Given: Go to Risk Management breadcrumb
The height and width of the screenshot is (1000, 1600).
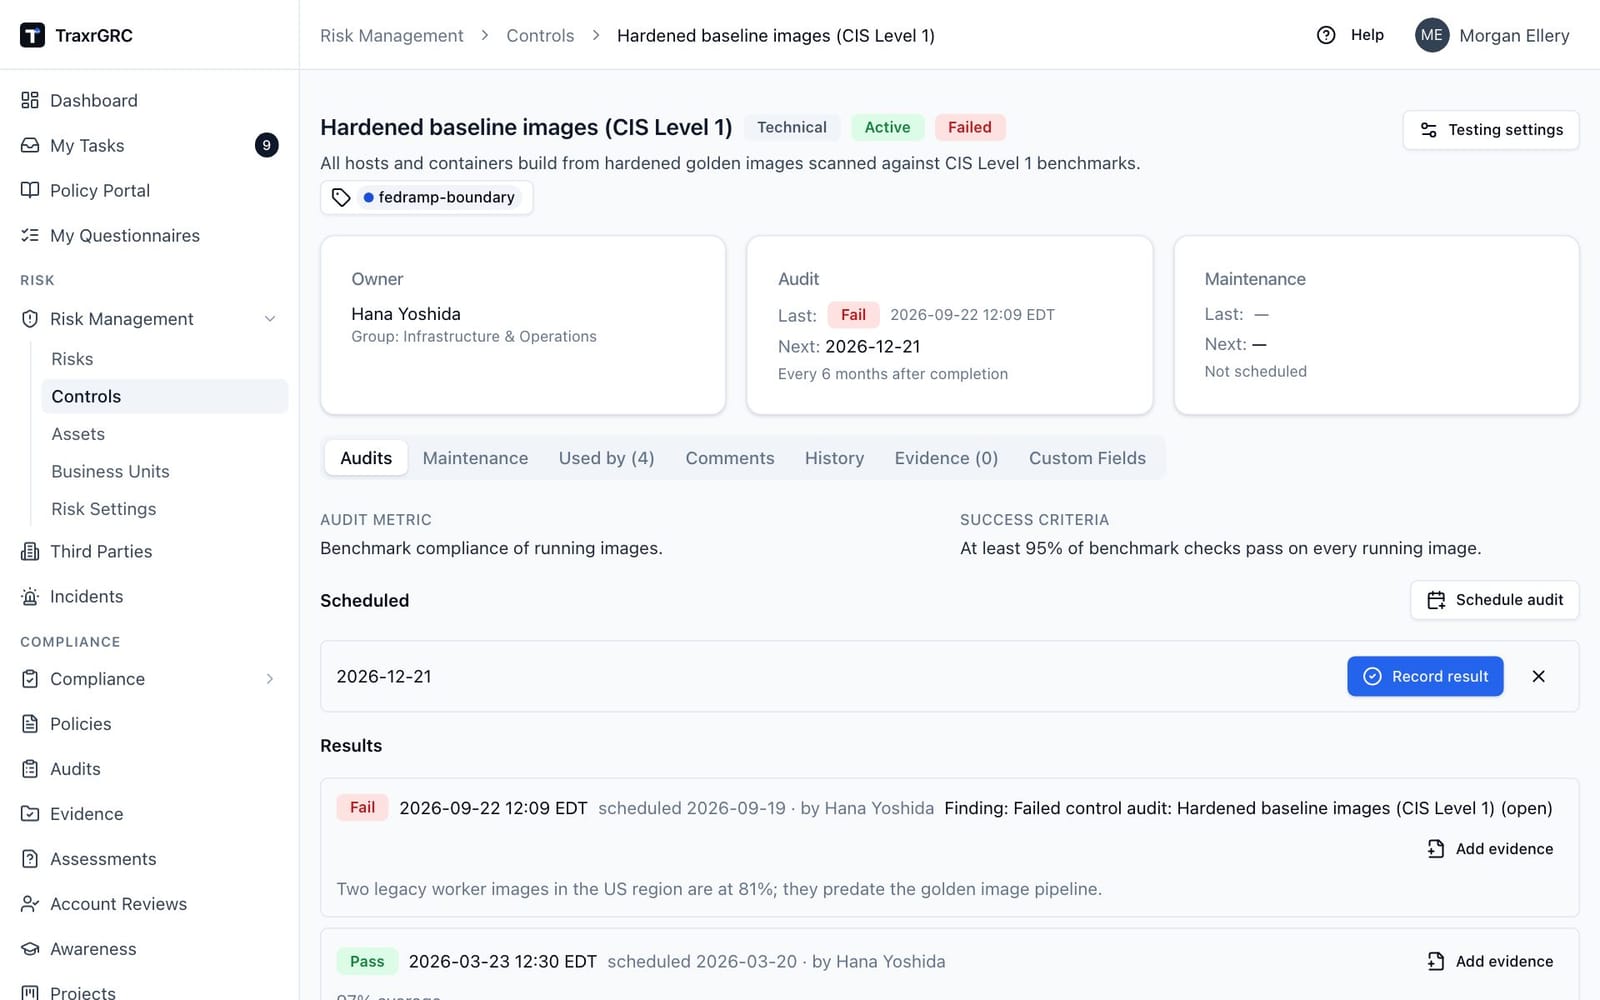Looking at the screenshot, I should pos(392,35).
